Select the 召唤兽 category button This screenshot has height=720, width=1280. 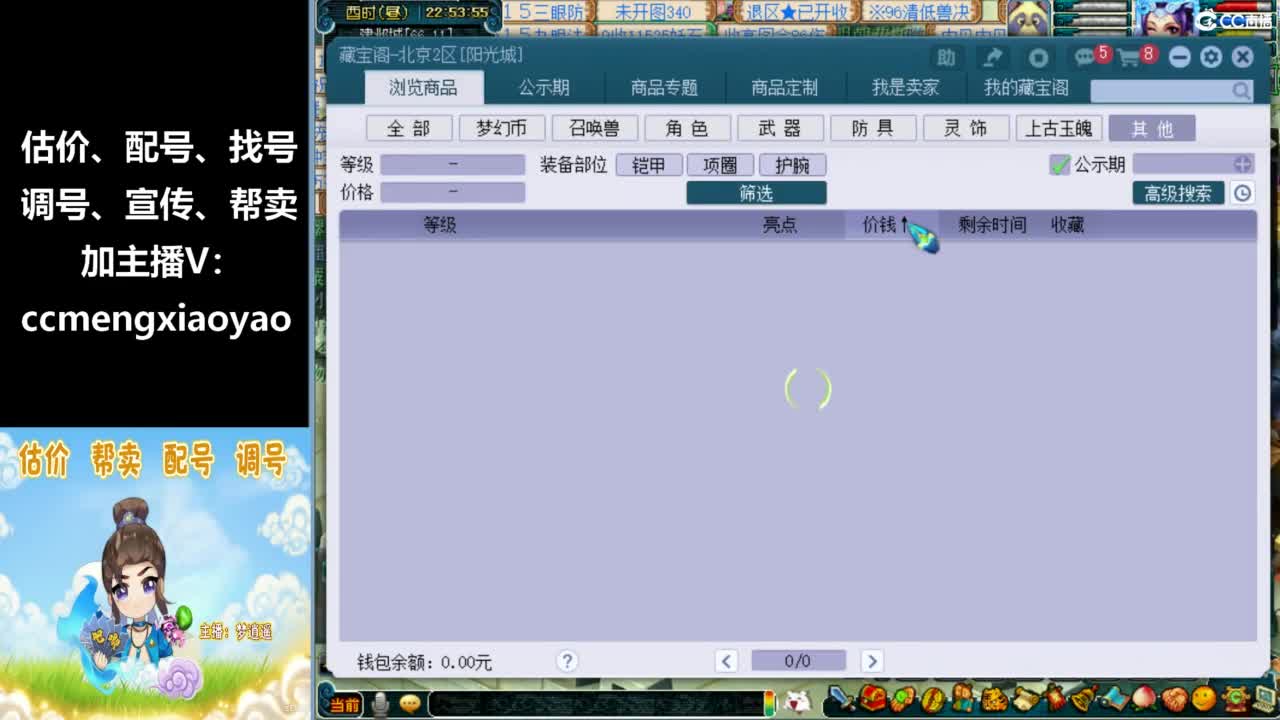595,129
